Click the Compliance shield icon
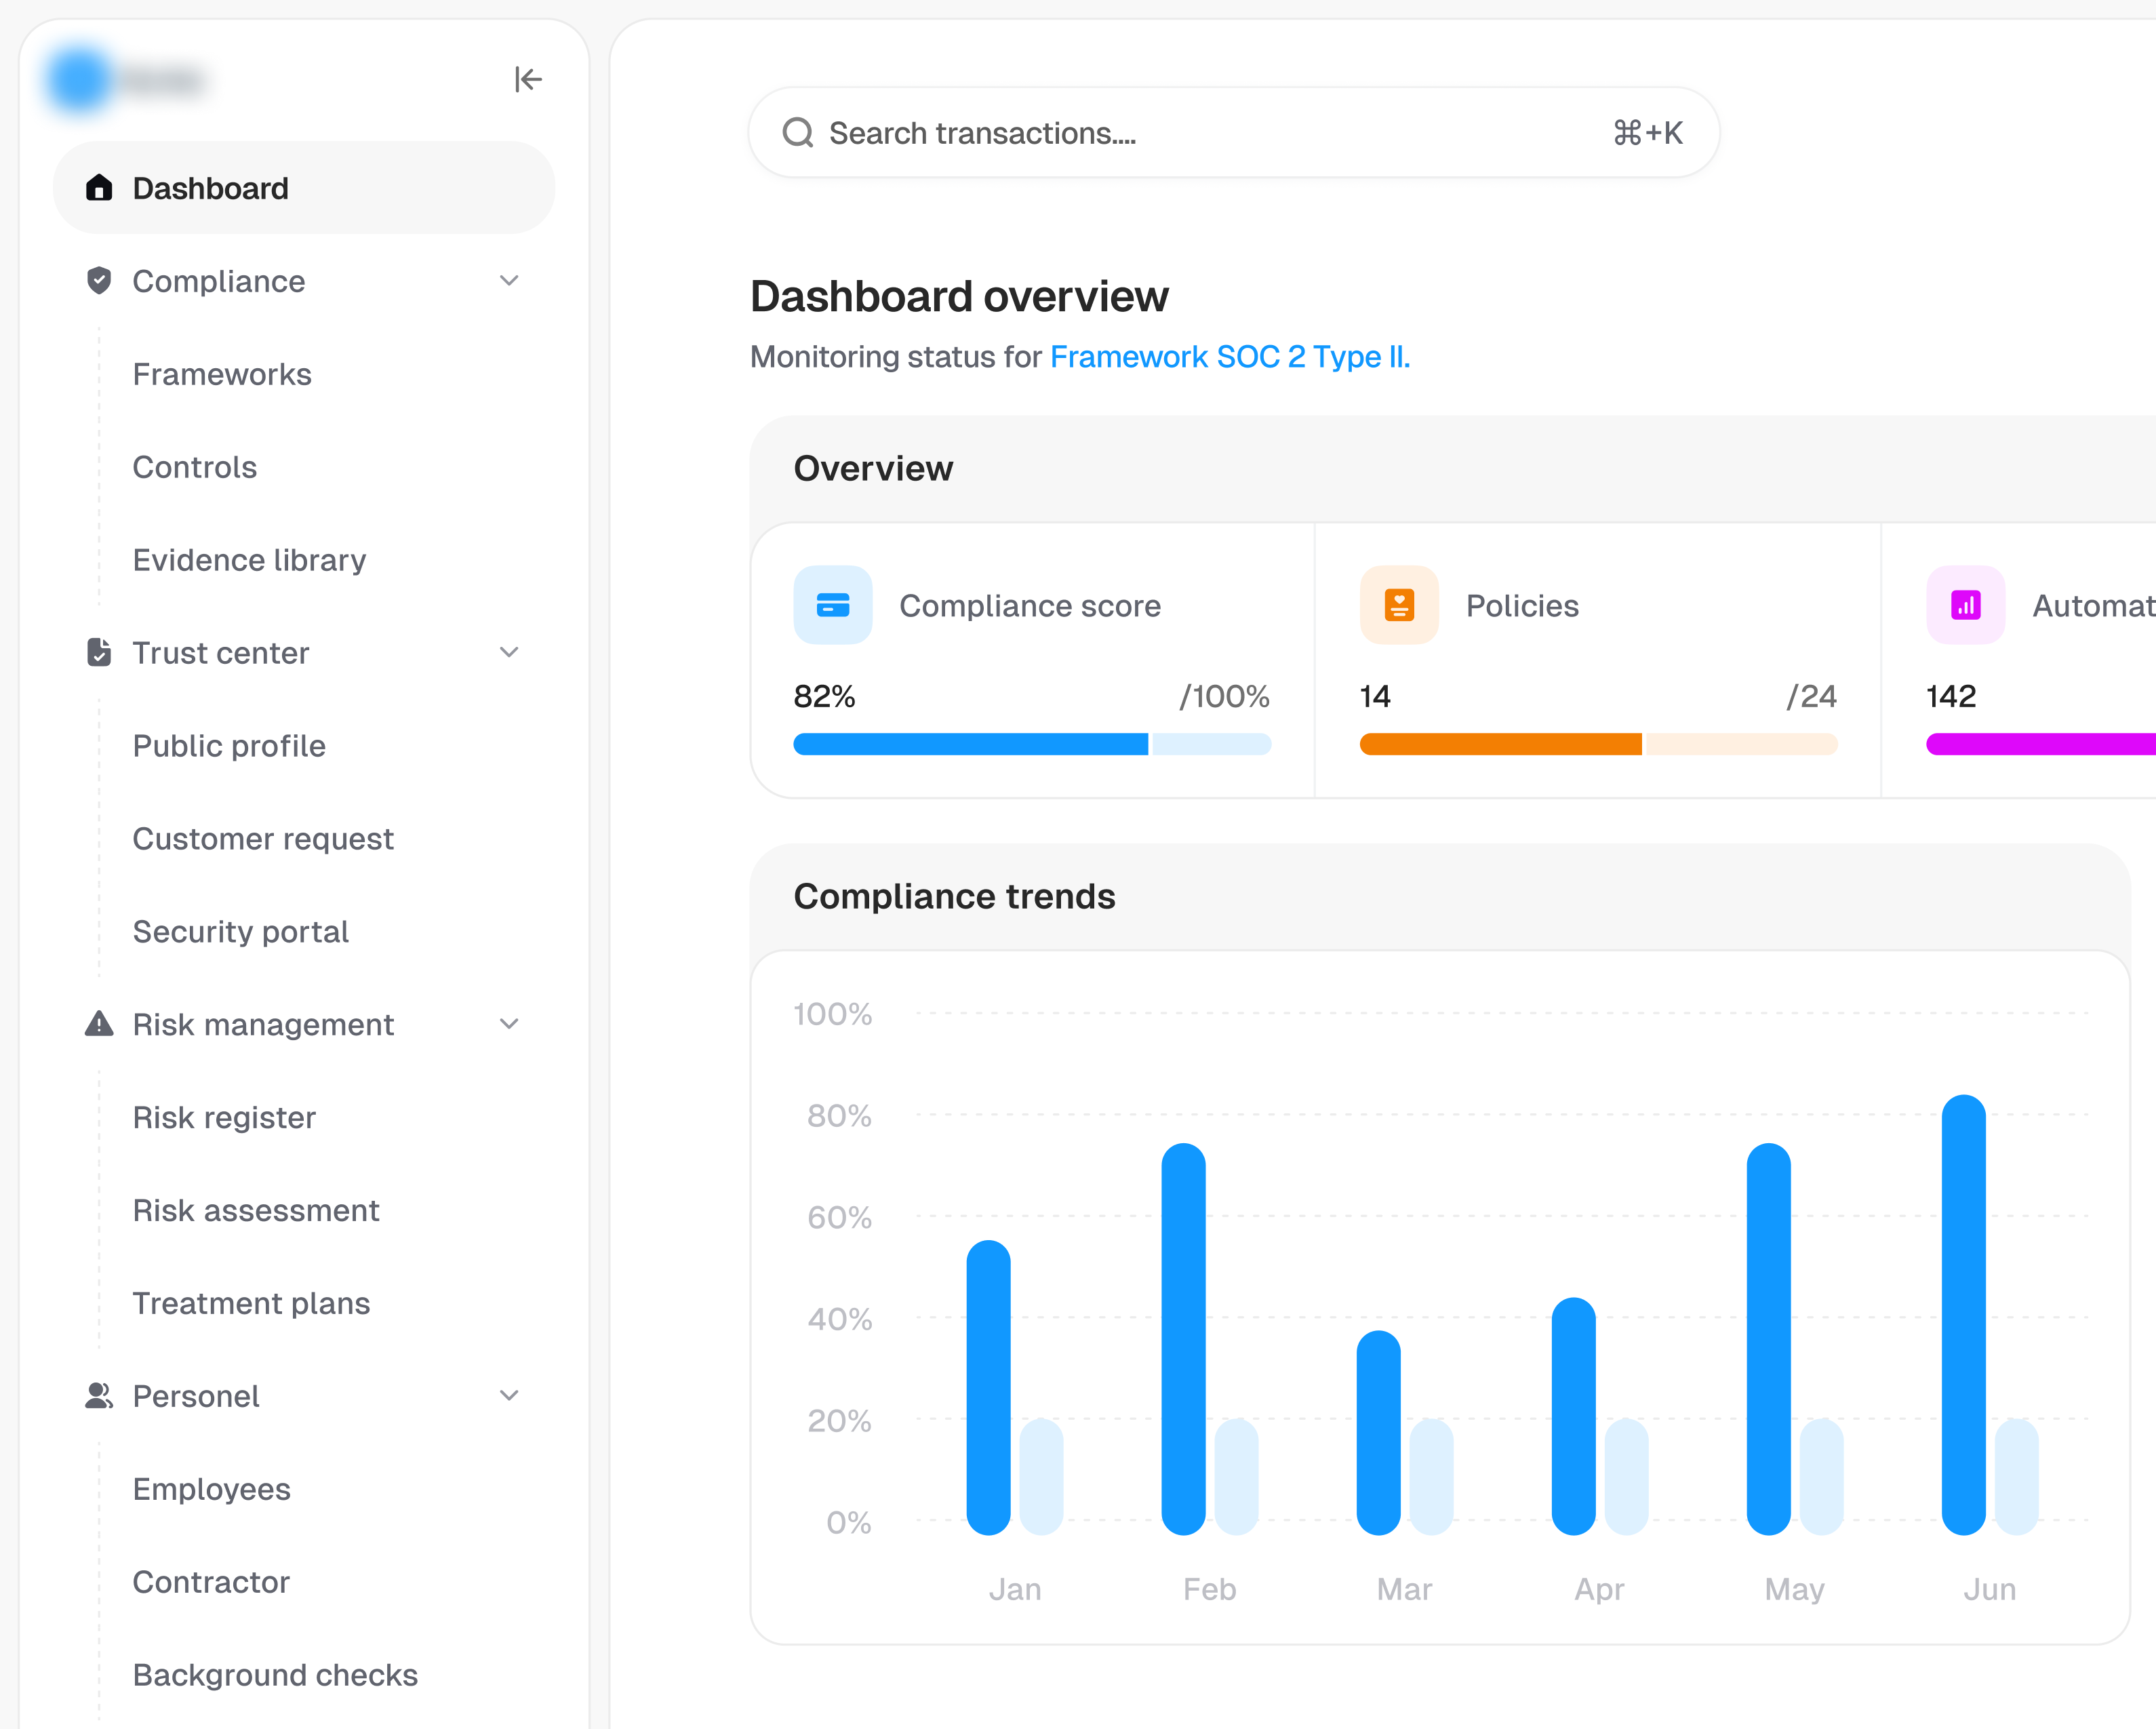2156x1729 pixels. [x=99, y=281]
